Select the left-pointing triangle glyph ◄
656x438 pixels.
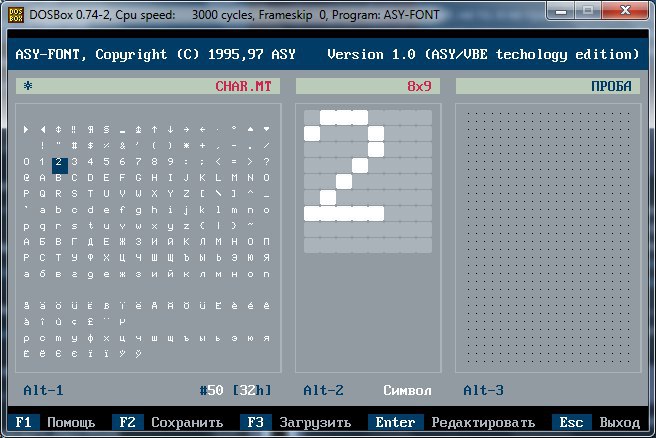42,130
